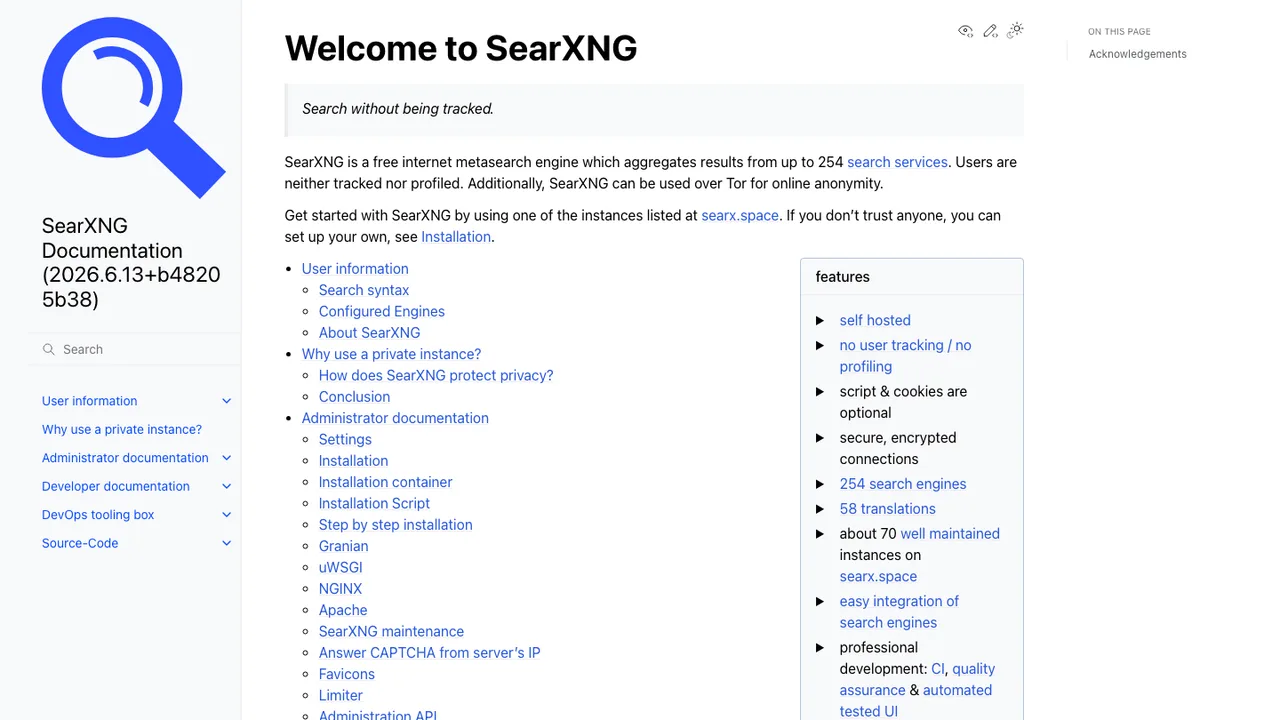Open Search syntax link

(x=364, y=290)
